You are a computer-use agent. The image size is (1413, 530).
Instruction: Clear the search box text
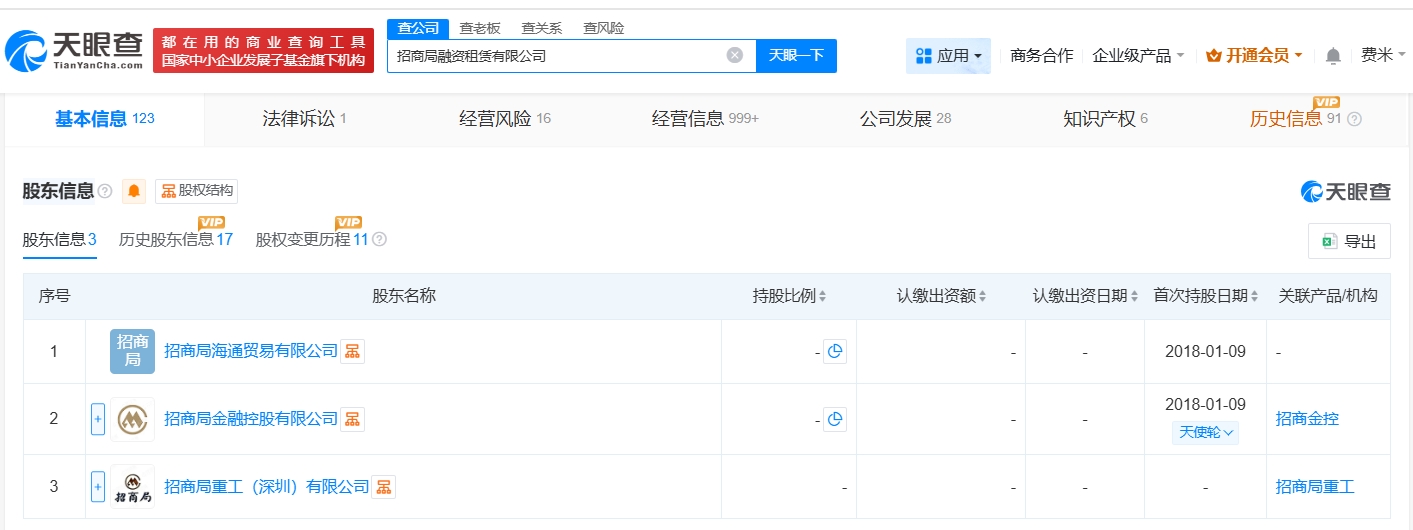point(734,56)
